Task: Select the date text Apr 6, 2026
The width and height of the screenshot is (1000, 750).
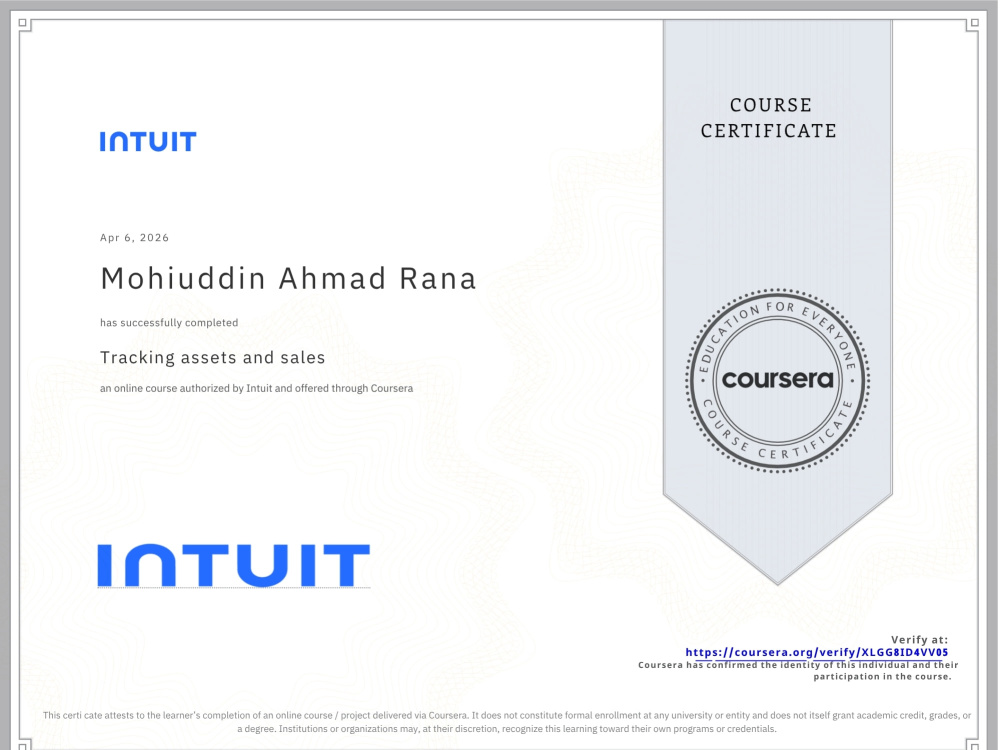Action: point(135,238)
